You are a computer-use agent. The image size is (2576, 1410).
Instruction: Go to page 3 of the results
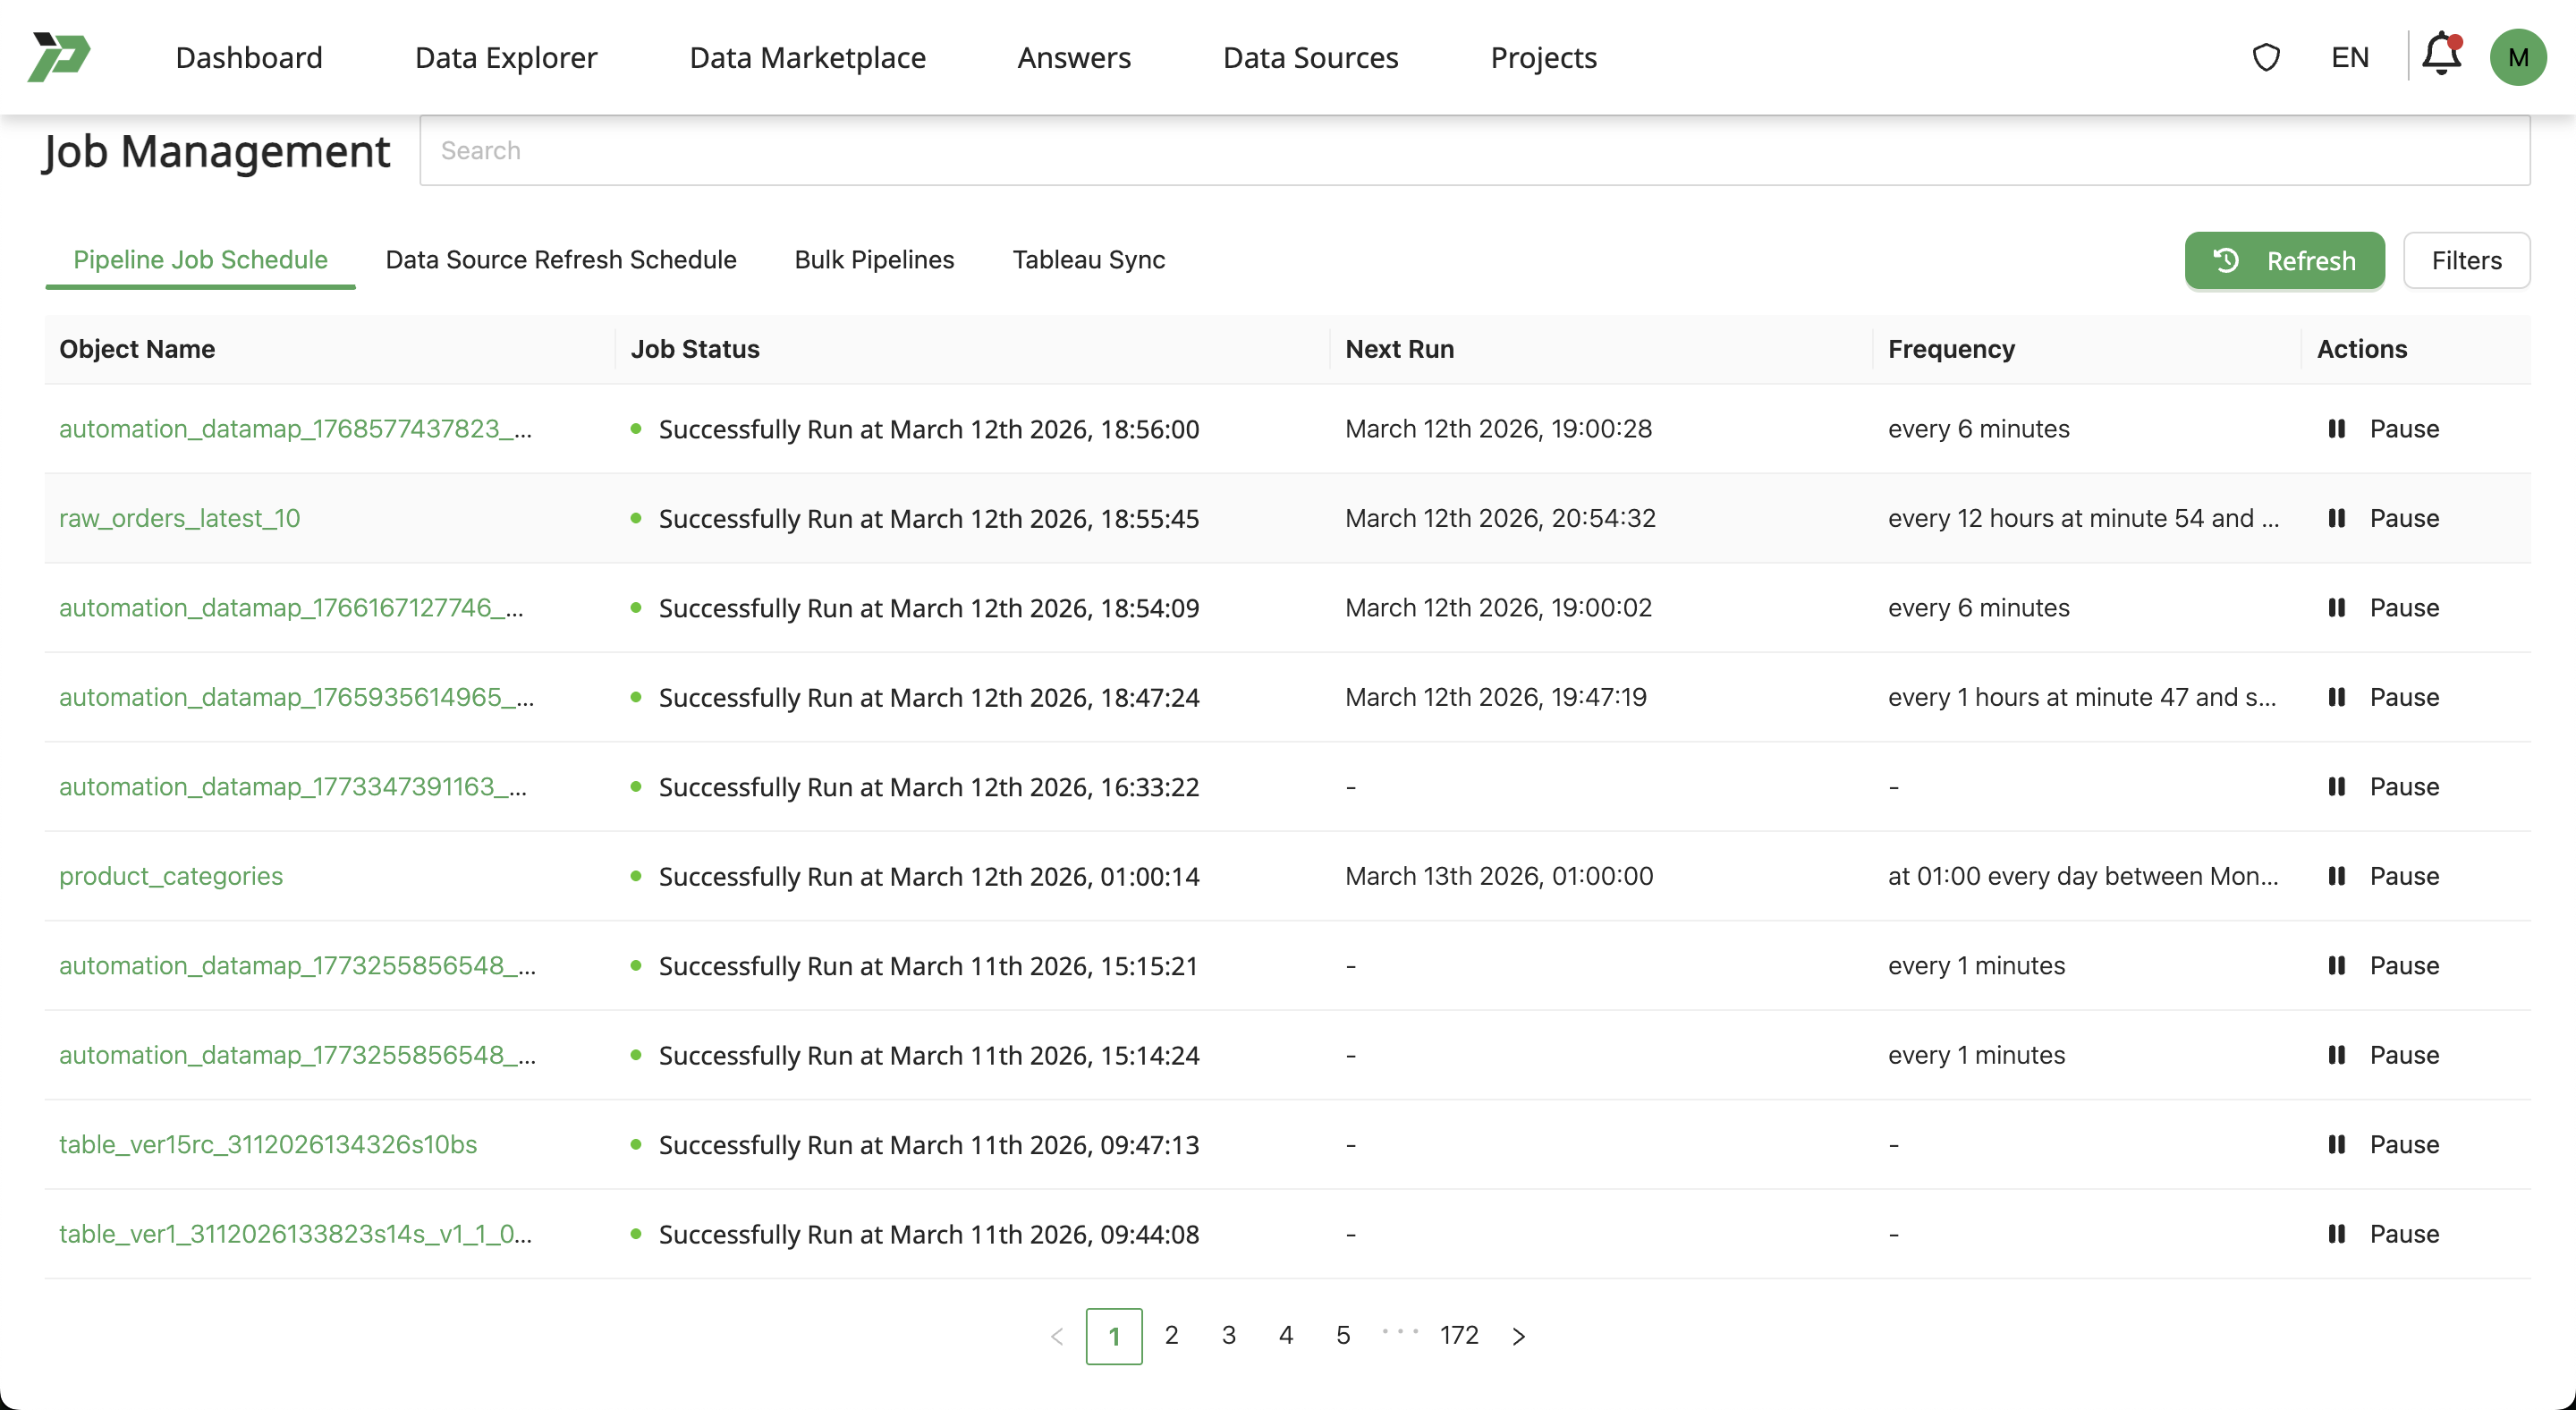pyautogui.click(x=1228, y=1335)
